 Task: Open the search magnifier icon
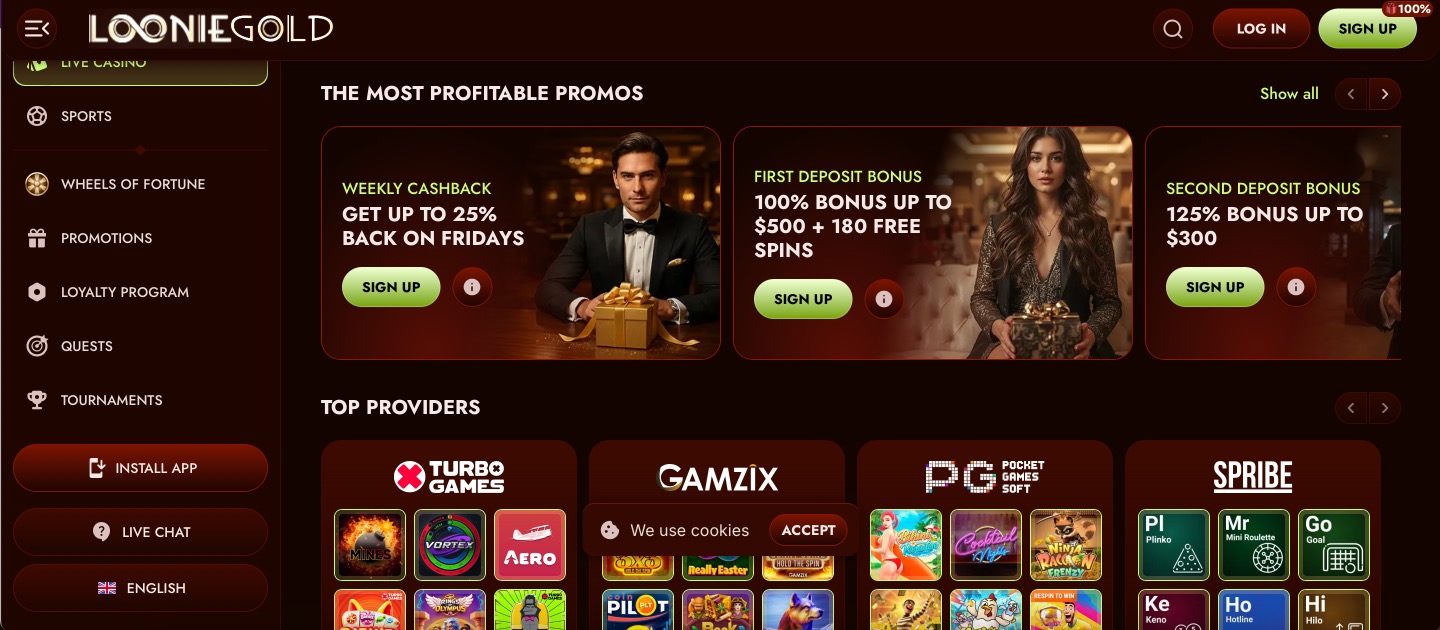(x=1173, y=29)
